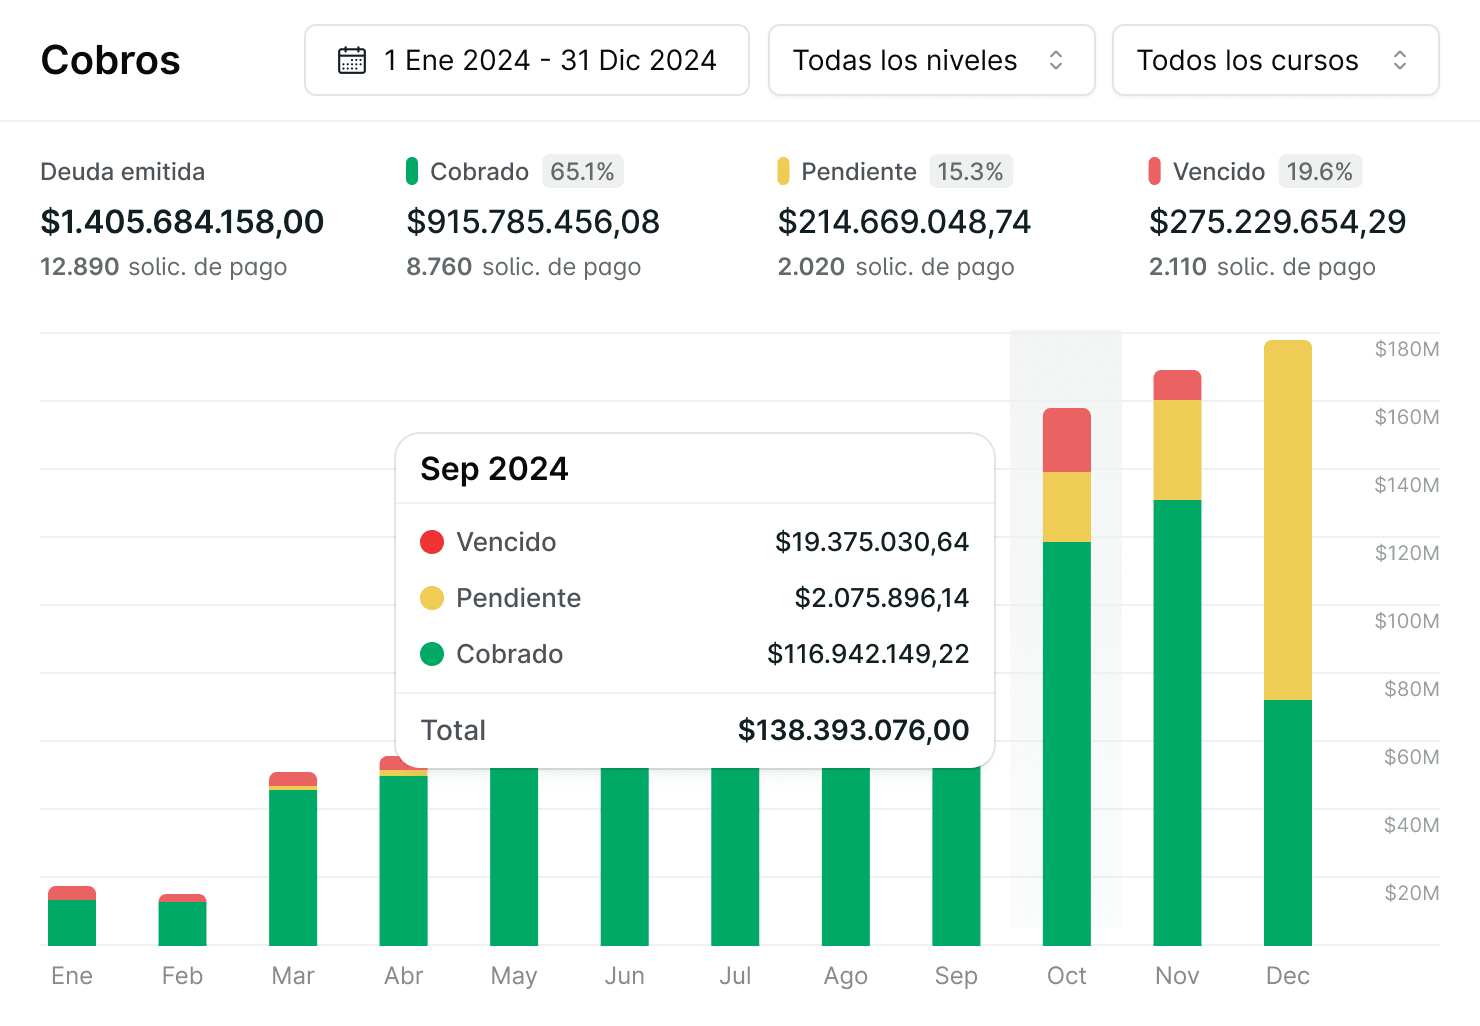Select the Pendiente 15.3% percentage badge

pos(970,172)
